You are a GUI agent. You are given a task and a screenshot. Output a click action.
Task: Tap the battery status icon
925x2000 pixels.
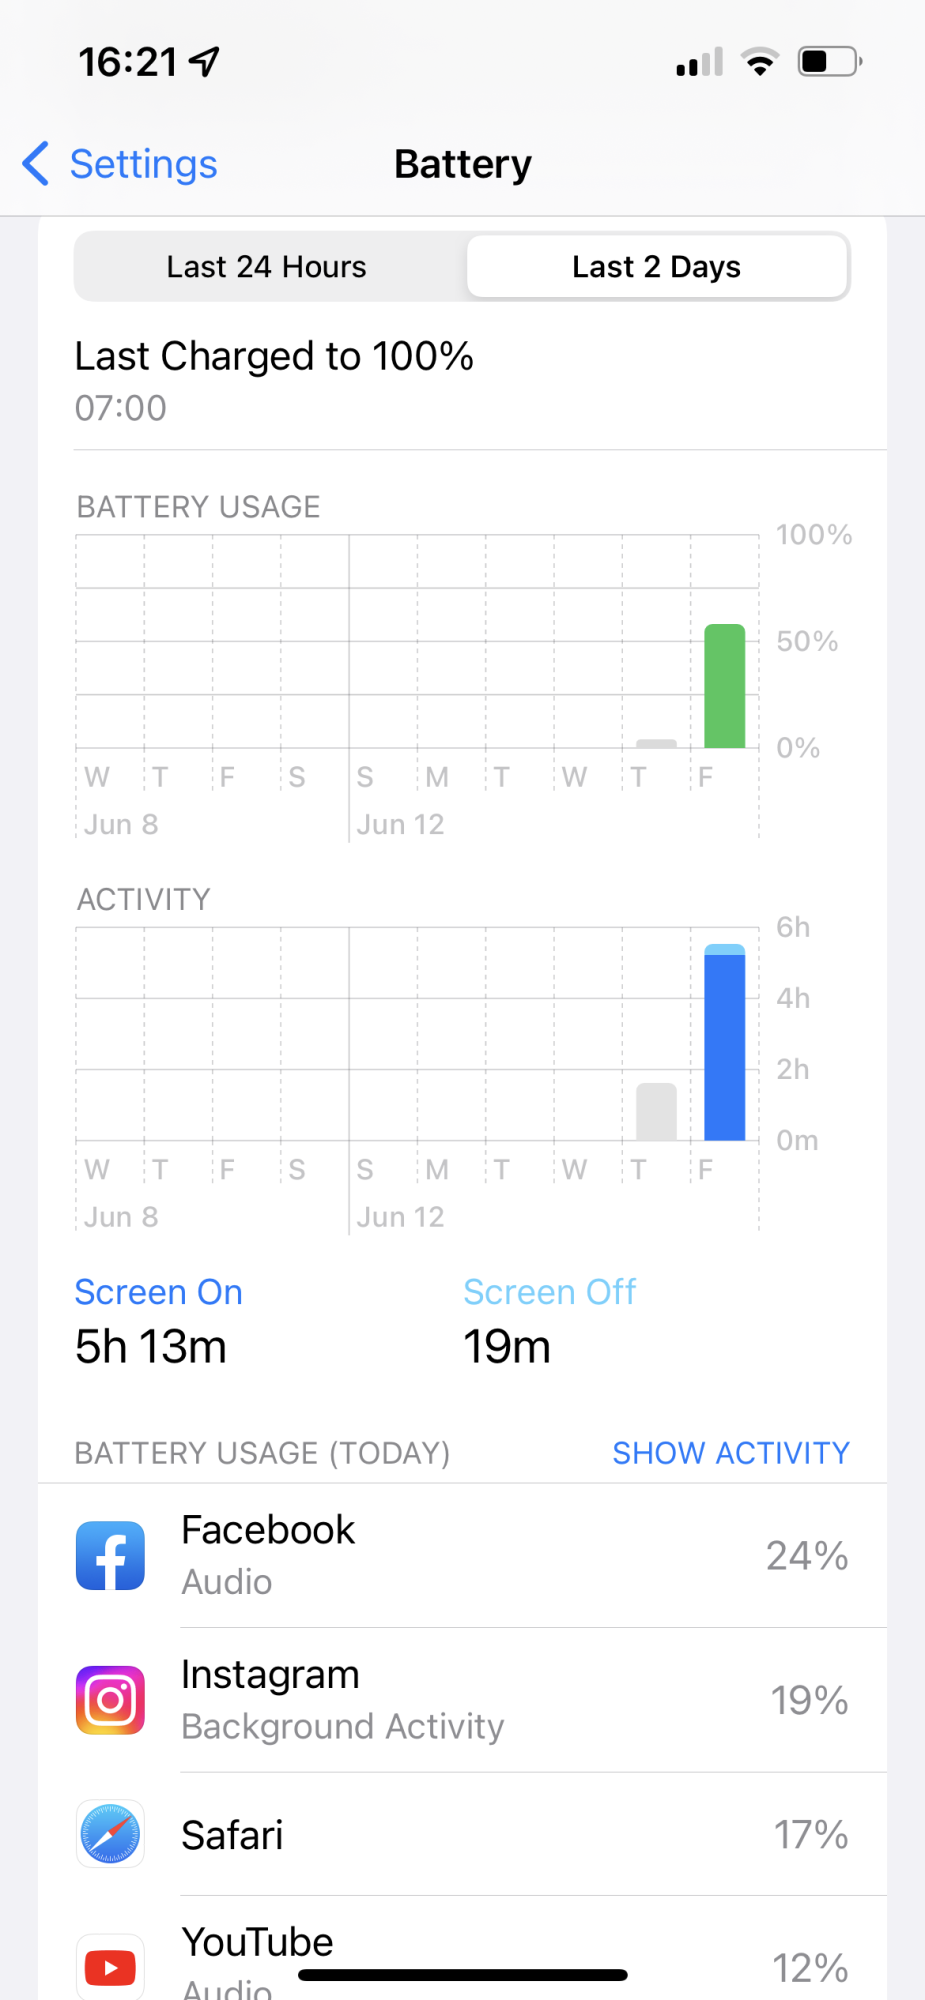830,62
